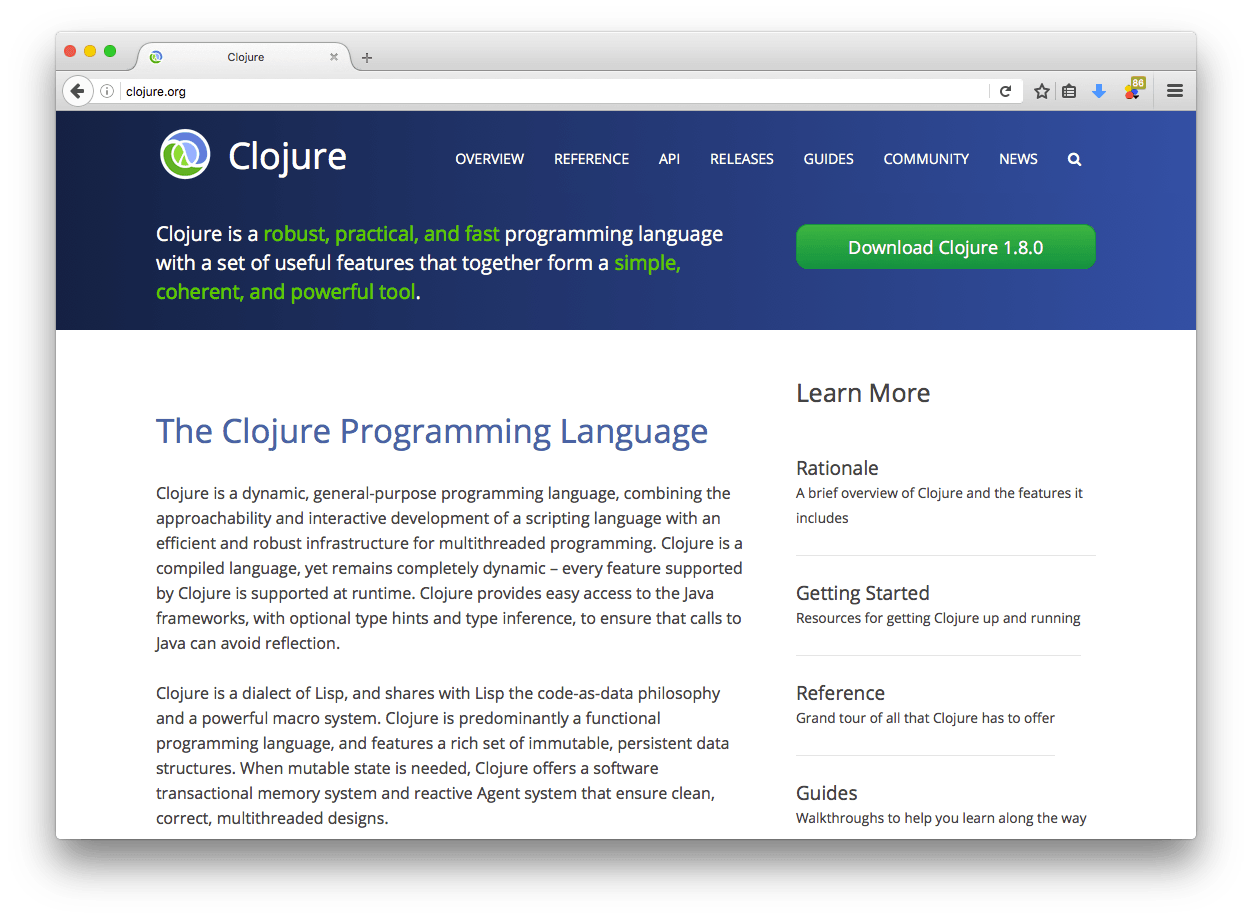Image resolution: width=1252 pixels, height=919 pixels.
Task: Open the NEWS navigation item
Action: 1018,159
